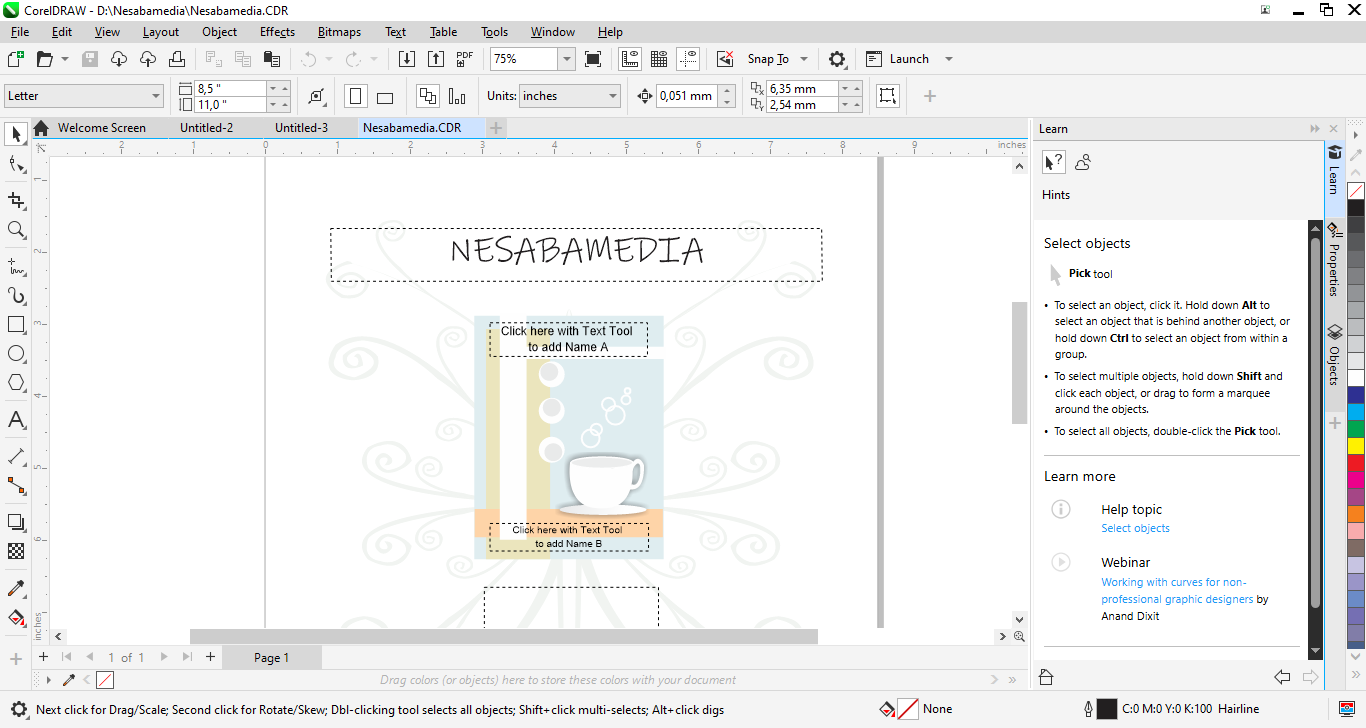Select the Zoom tool in toolbox
Image resolution: width=1366 pixels, height=728 pixels.
16,230
